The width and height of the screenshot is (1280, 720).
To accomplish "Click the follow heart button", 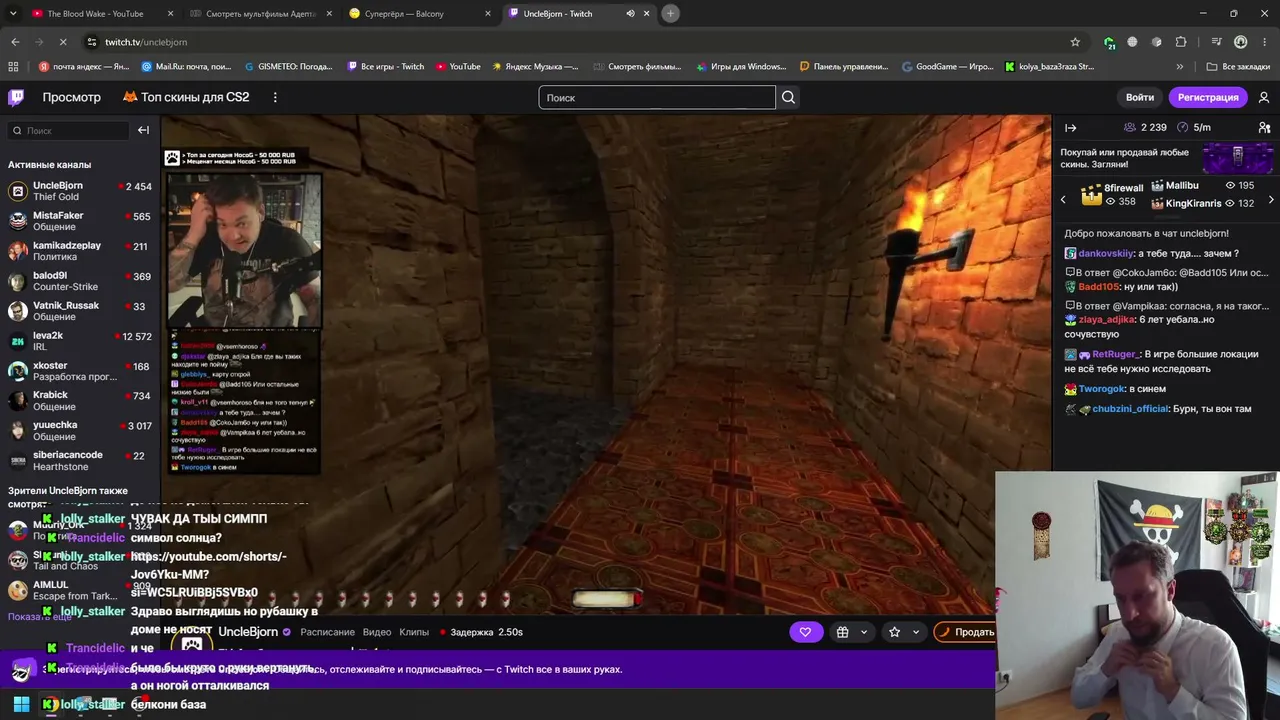I will tap(805, 632).
